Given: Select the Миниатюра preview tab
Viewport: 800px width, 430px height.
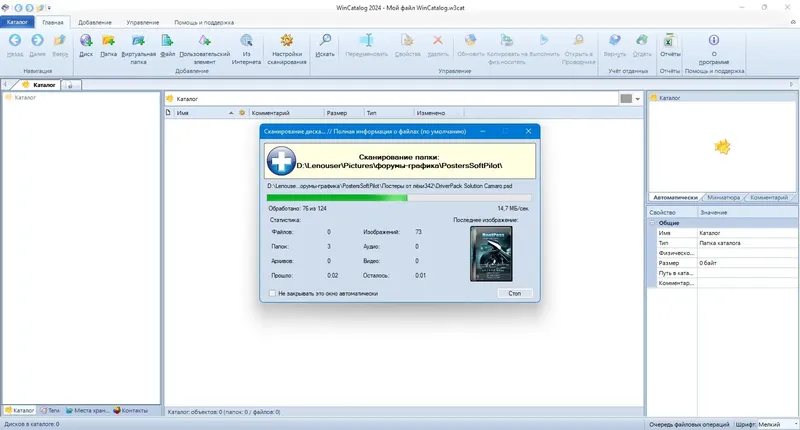Looking at the screenshot, I should click(723, 197).
